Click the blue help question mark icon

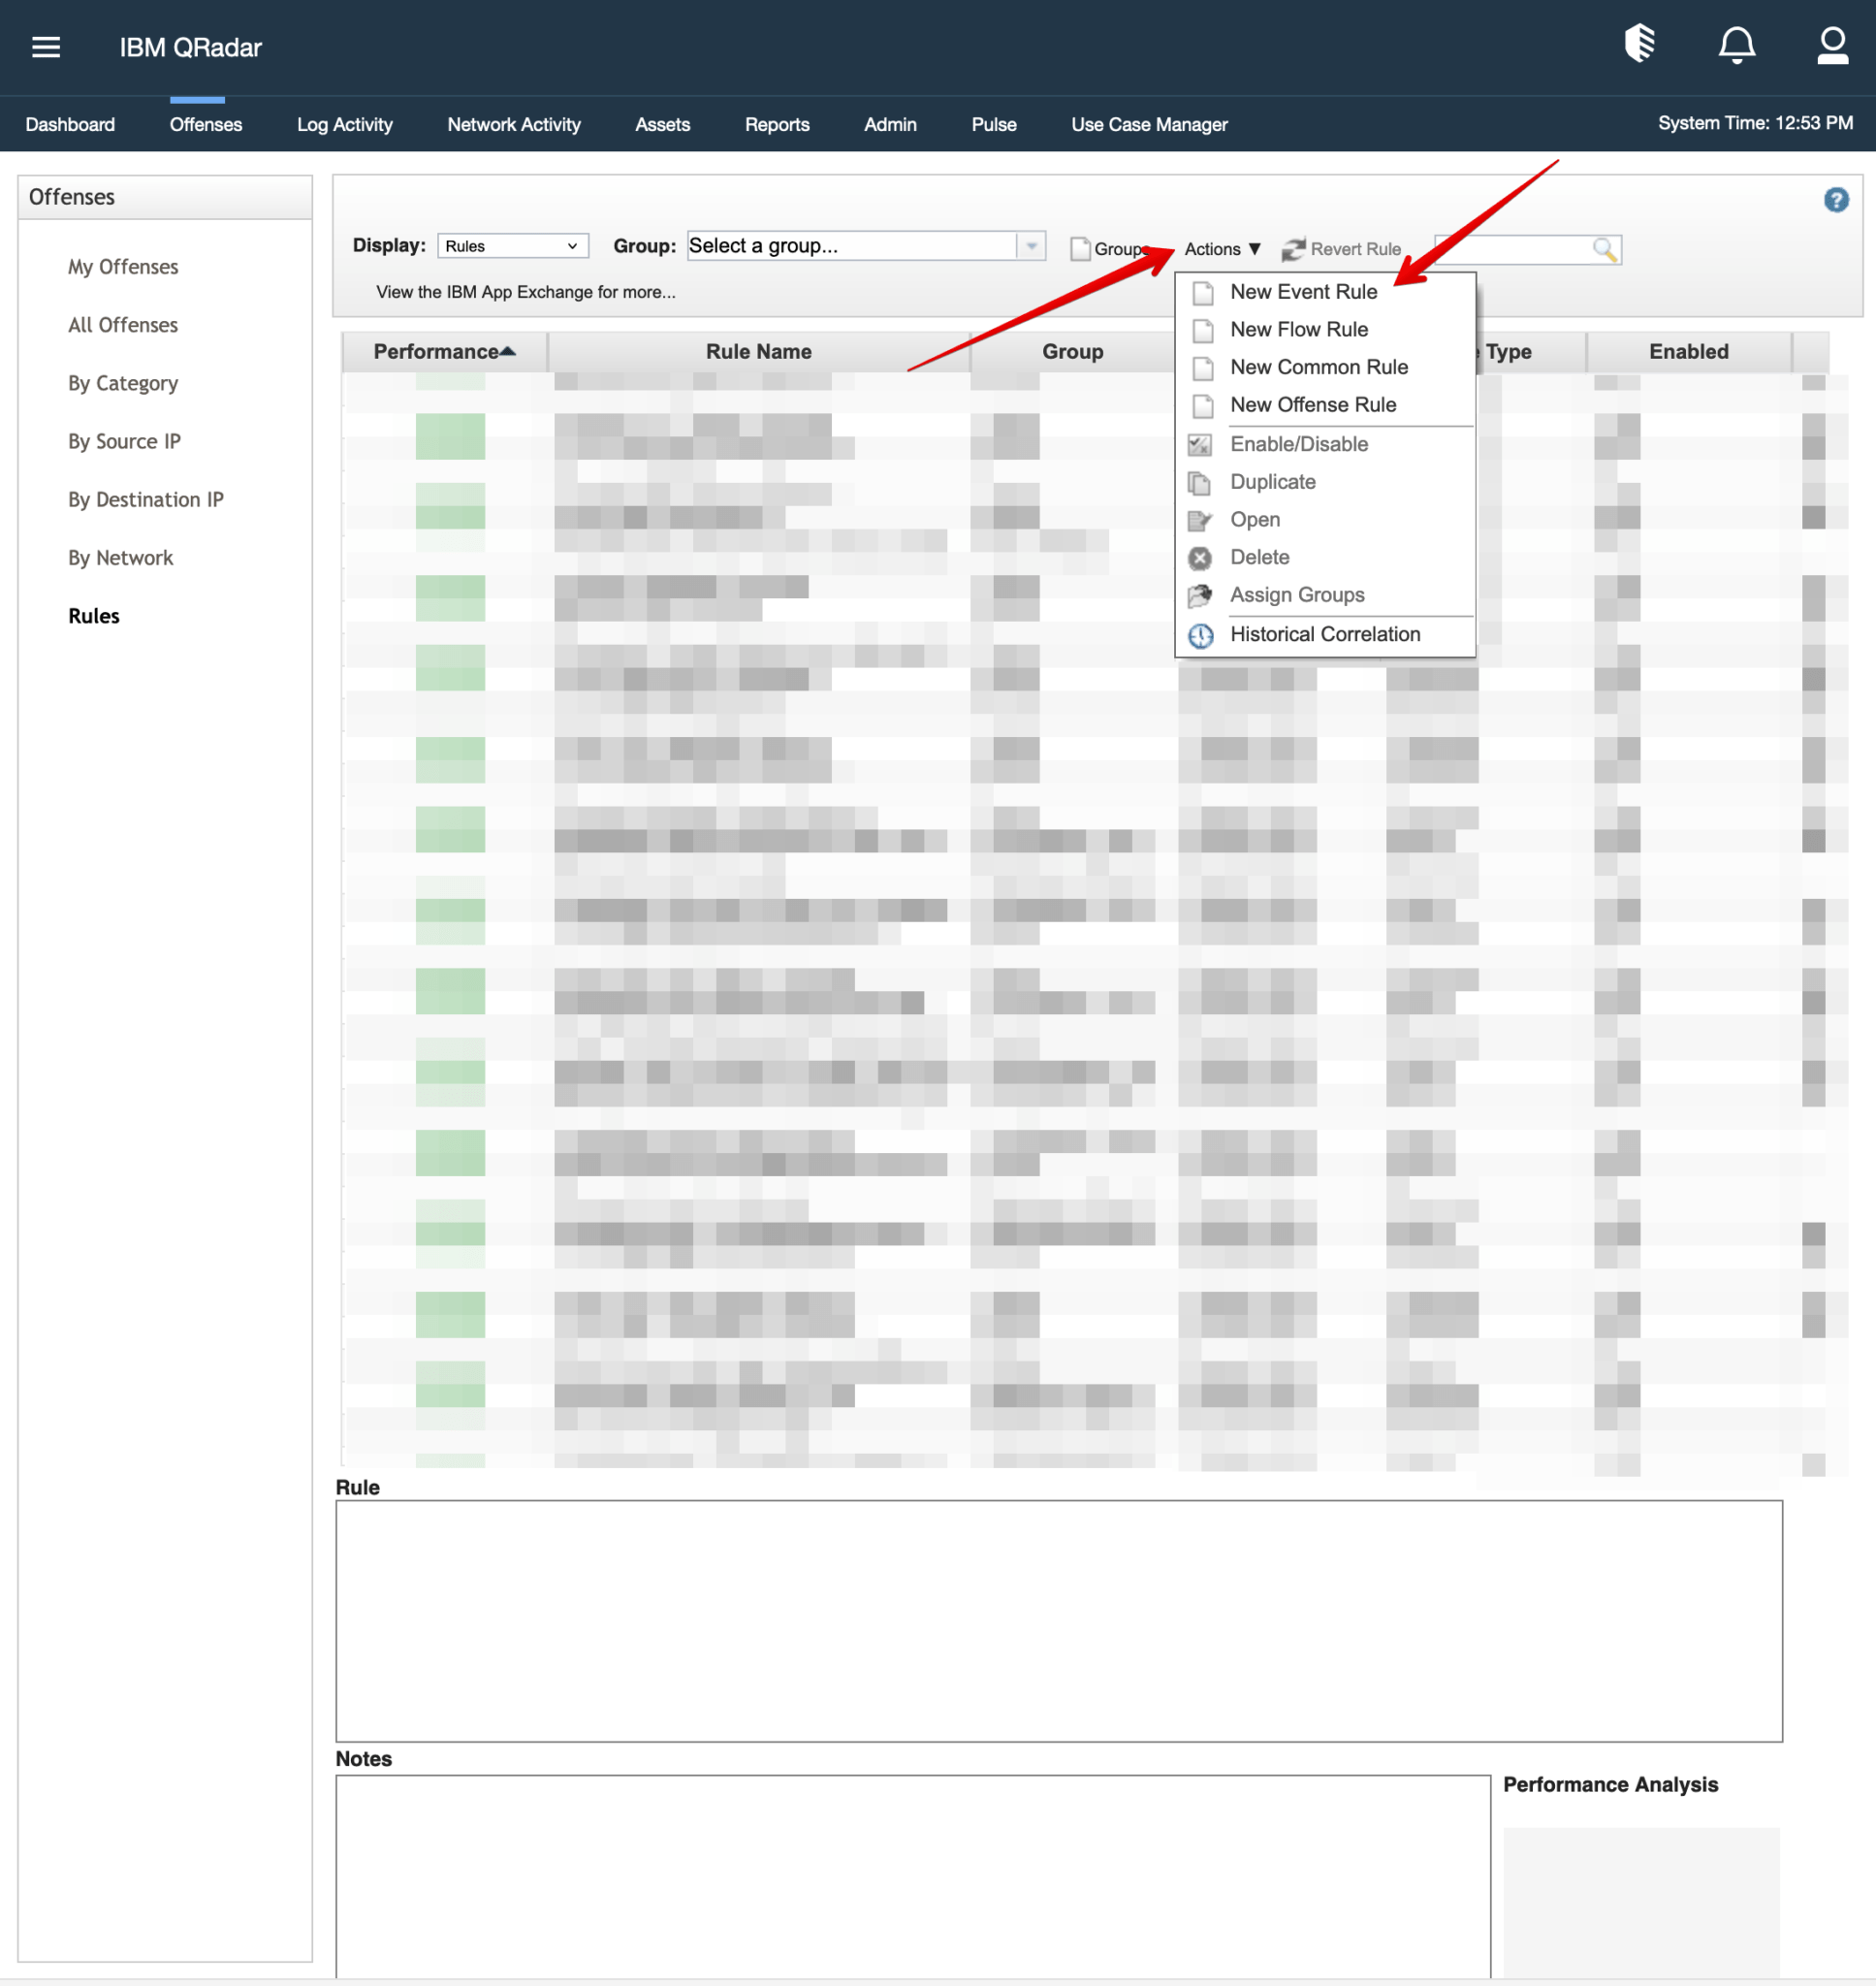[x=1835, y=200]
